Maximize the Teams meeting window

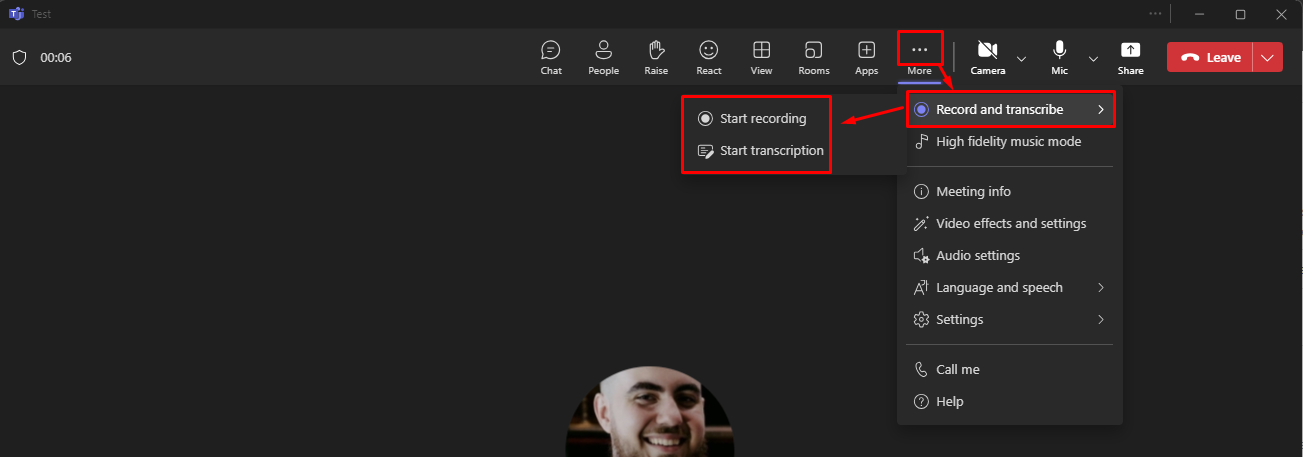[1240, 14]
